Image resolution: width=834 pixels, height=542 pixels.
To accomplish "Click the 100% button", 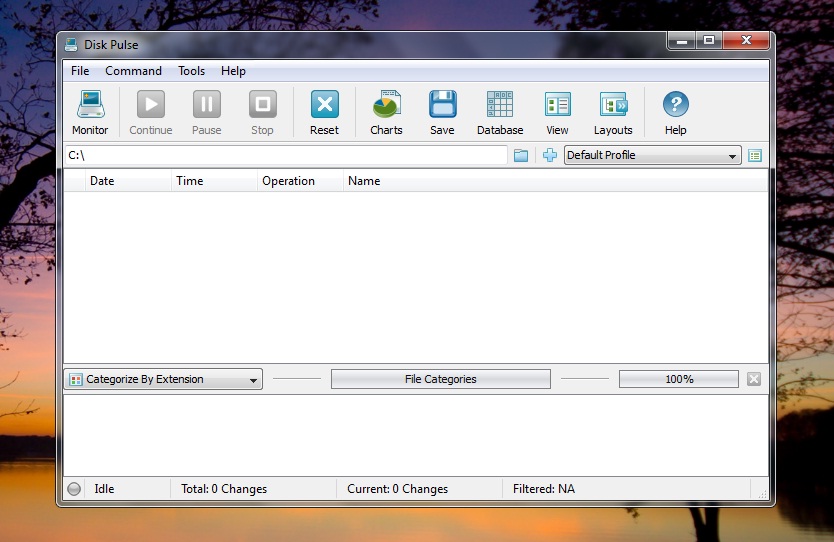I will pyautogui.click(x=679, y=379).
